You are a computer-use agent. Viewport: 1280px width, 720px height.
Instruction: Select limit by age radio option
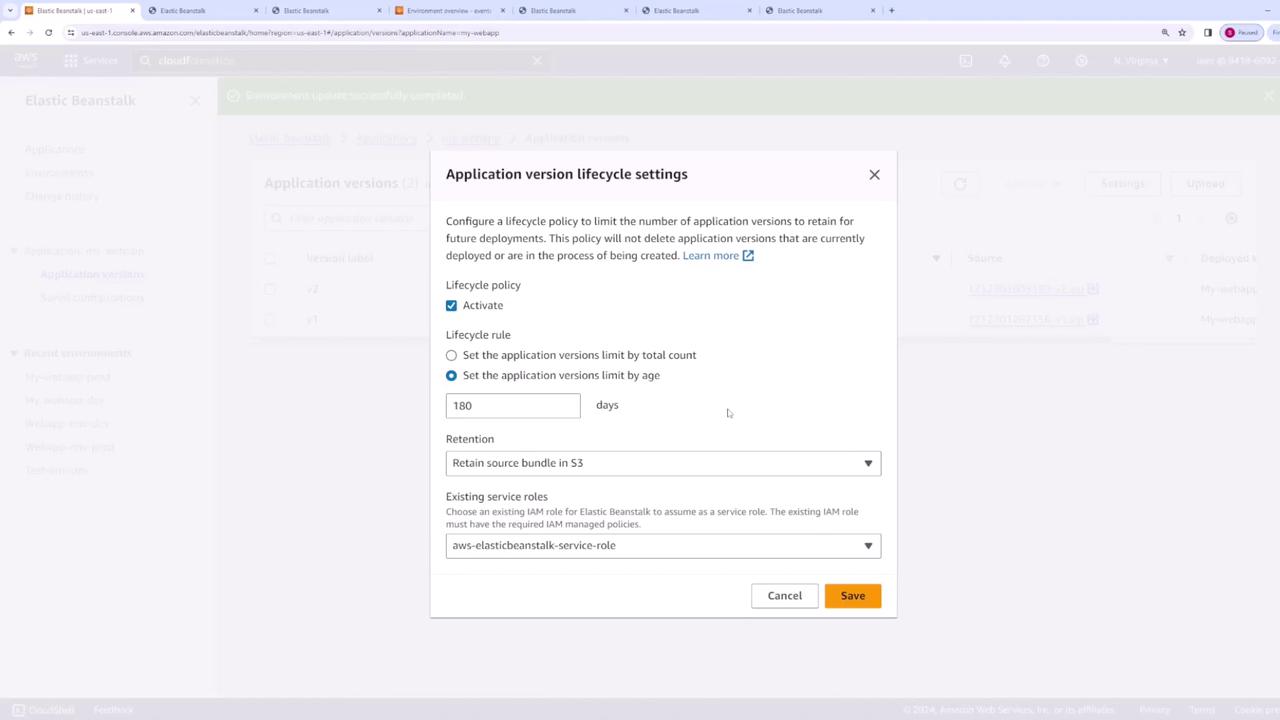point(452,376)
